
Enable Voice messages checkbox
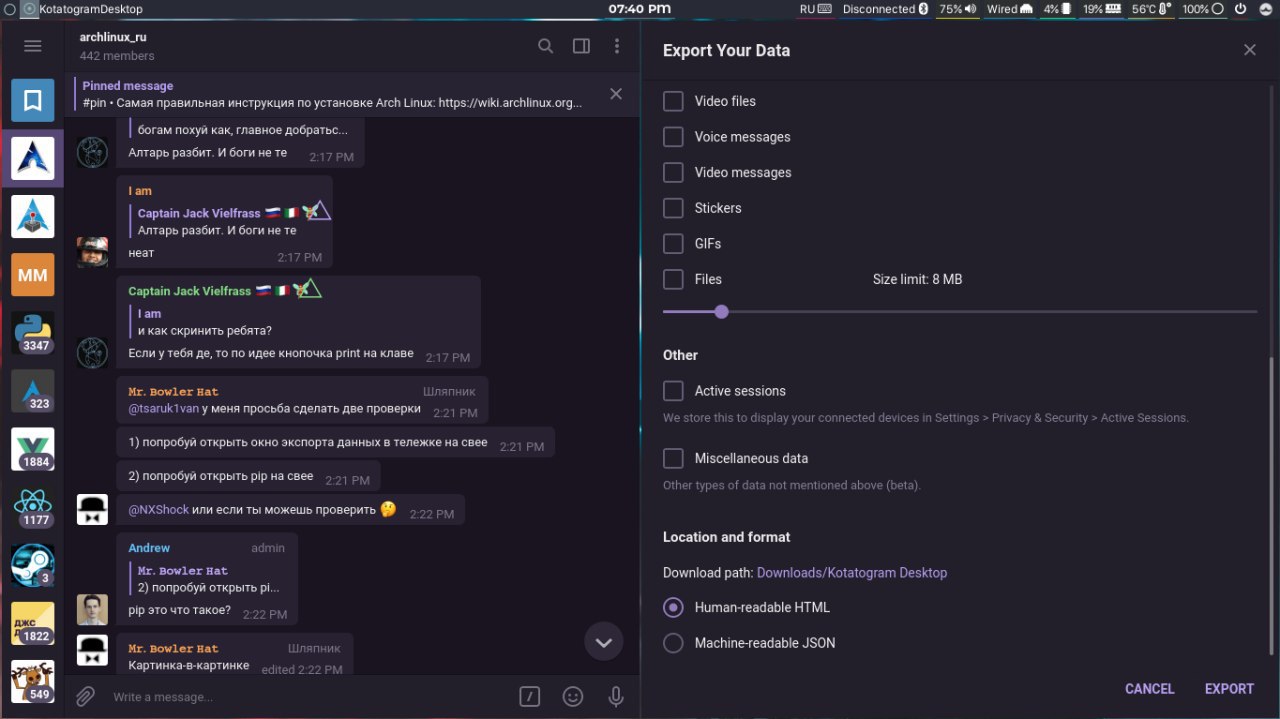coord(673,137)
